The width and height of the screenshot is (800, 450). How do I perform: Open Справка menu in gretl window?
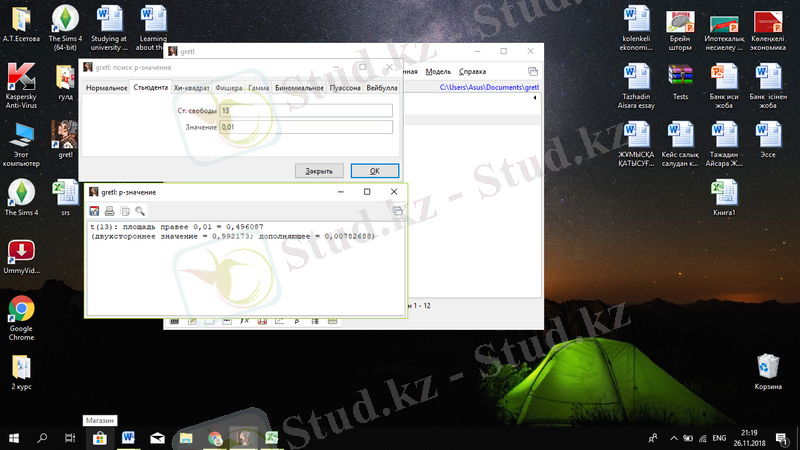point(472,71)
